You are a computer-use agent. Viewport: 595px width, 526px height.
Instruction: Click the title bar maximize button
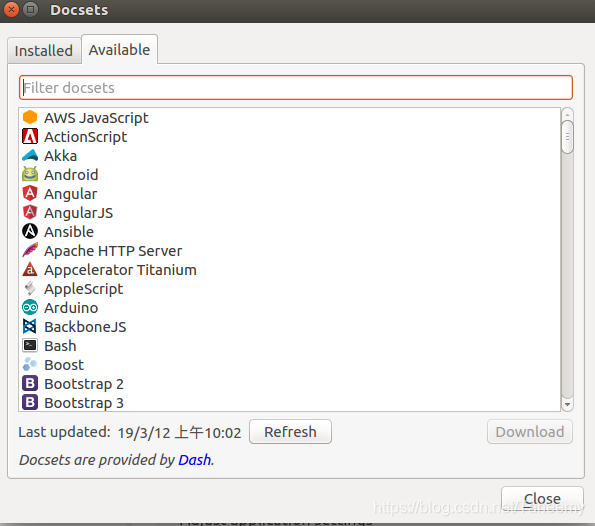tap(31, 9)
